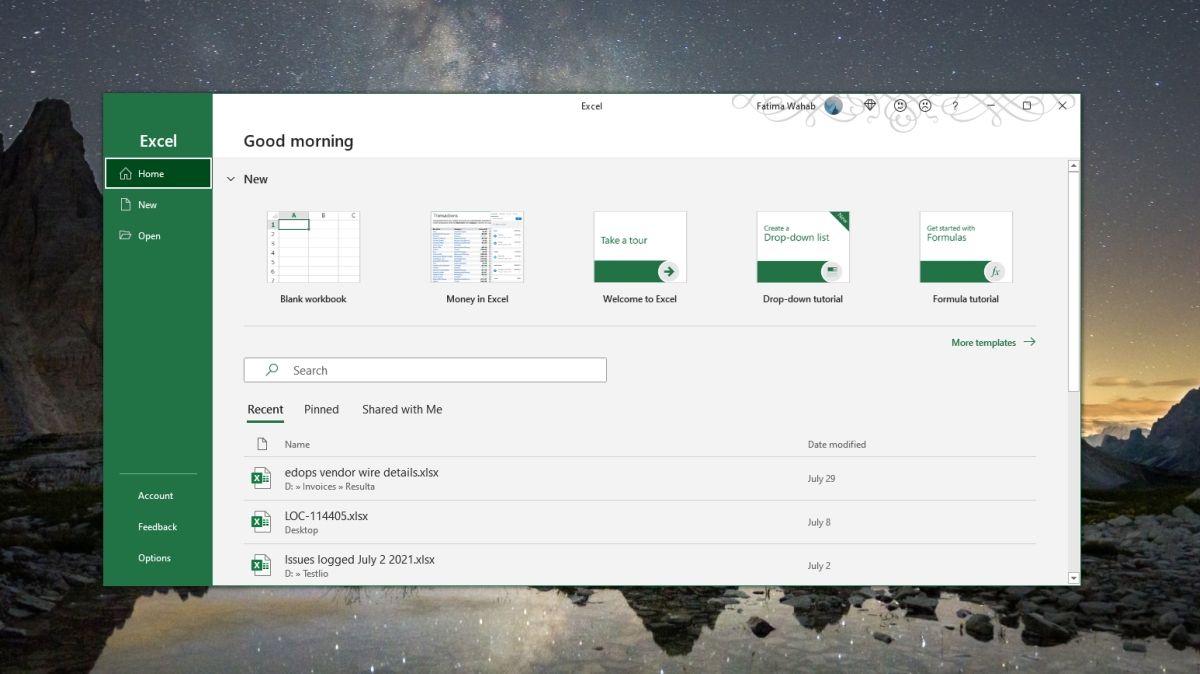
Task: Click the premium diamond icon near the title bar
Action: coord(869,105)
